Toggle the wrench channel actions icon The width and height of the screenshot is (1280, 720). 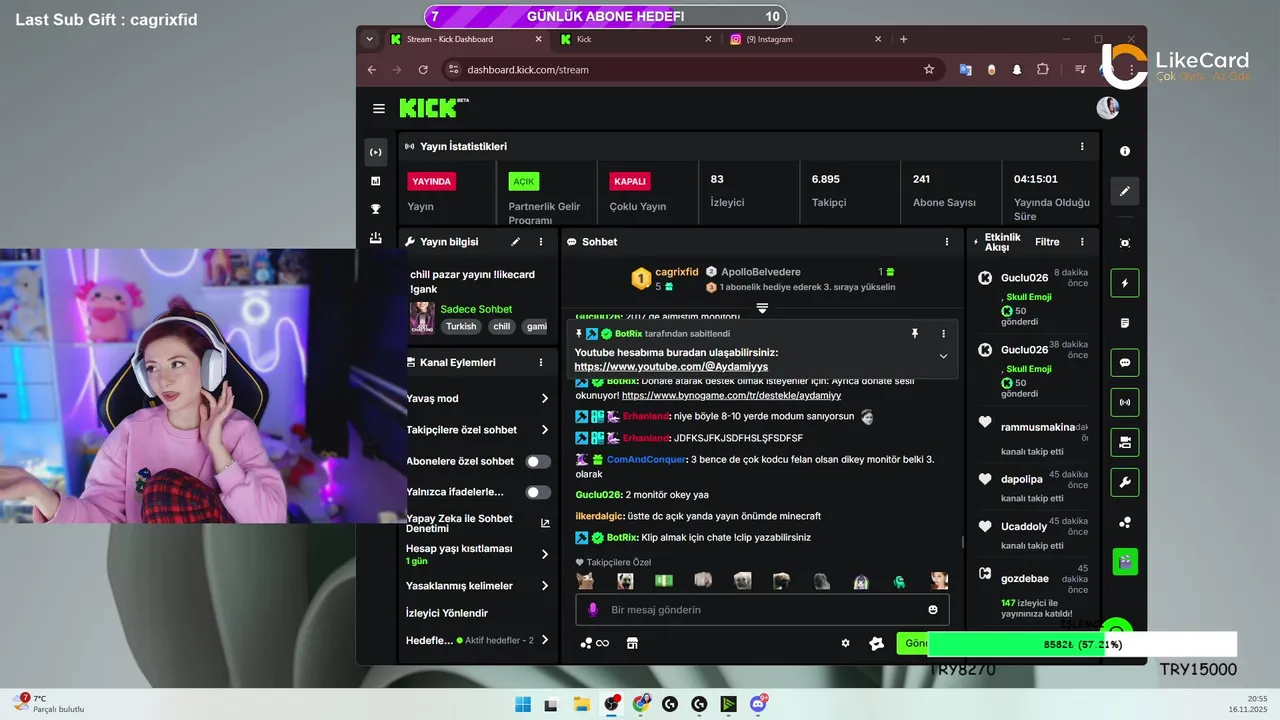tap(1125, 482)
